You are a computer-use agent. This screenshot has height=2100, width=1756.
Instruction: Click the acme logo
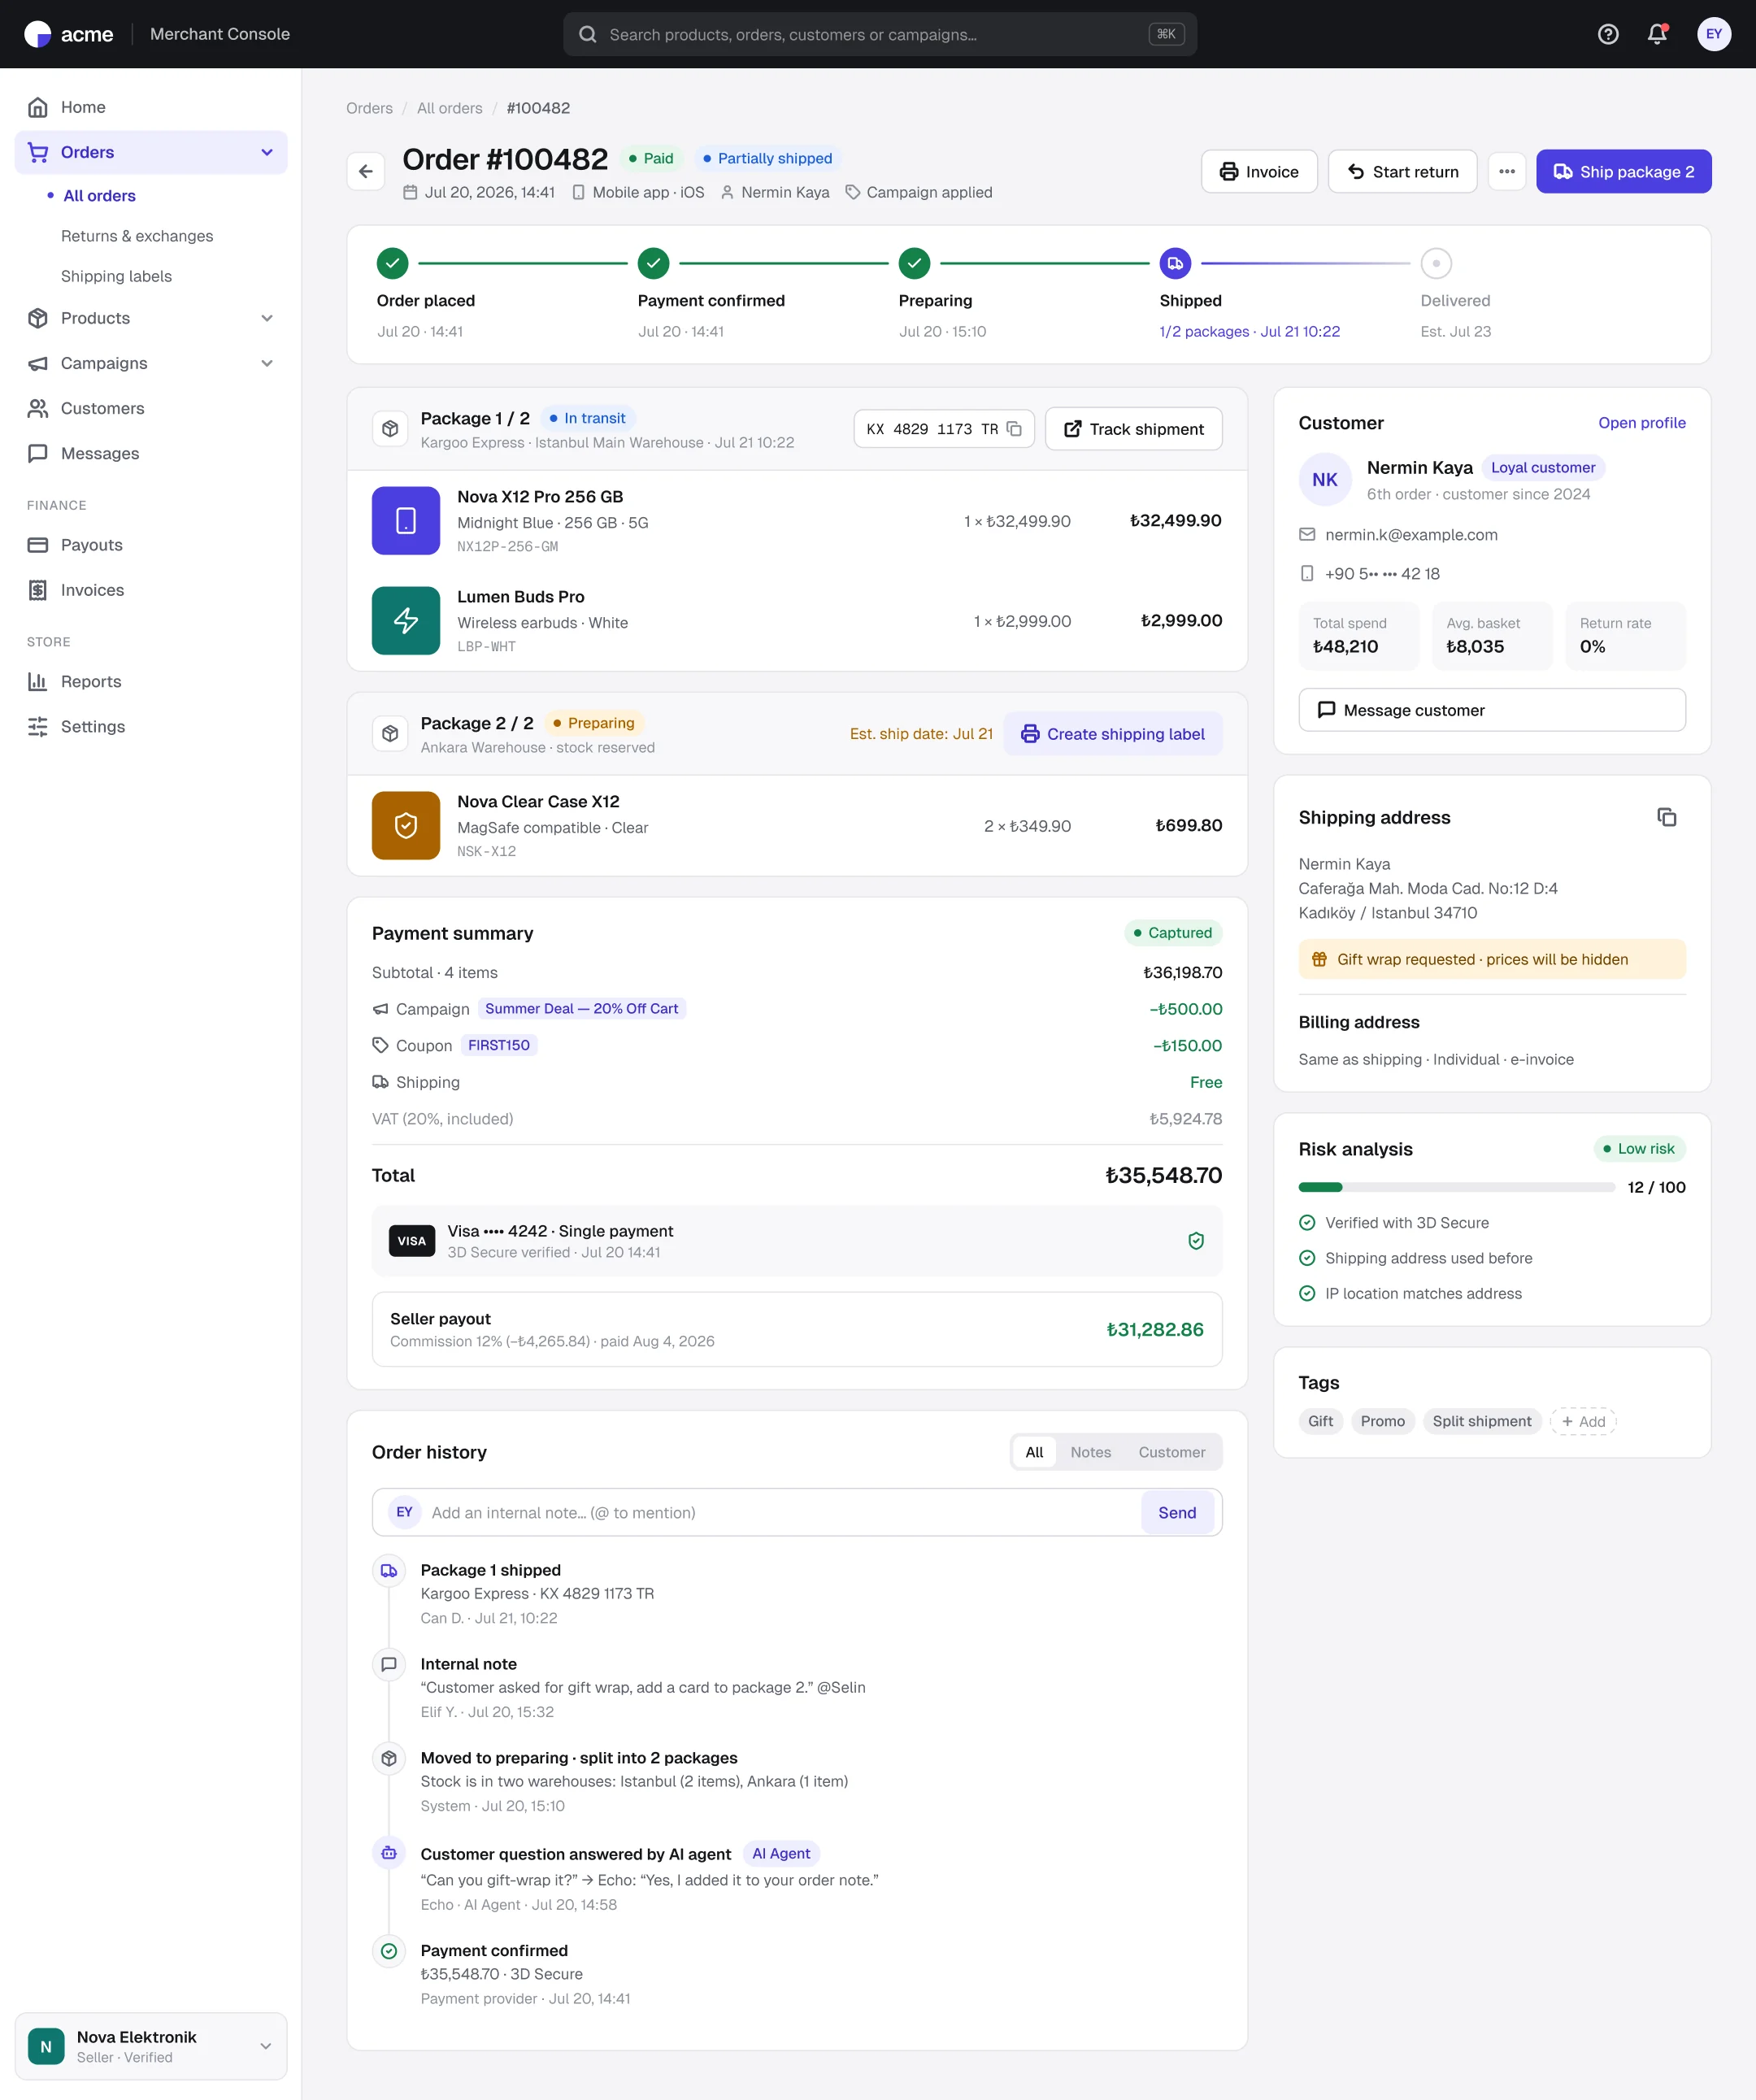(x=68, y=34)
